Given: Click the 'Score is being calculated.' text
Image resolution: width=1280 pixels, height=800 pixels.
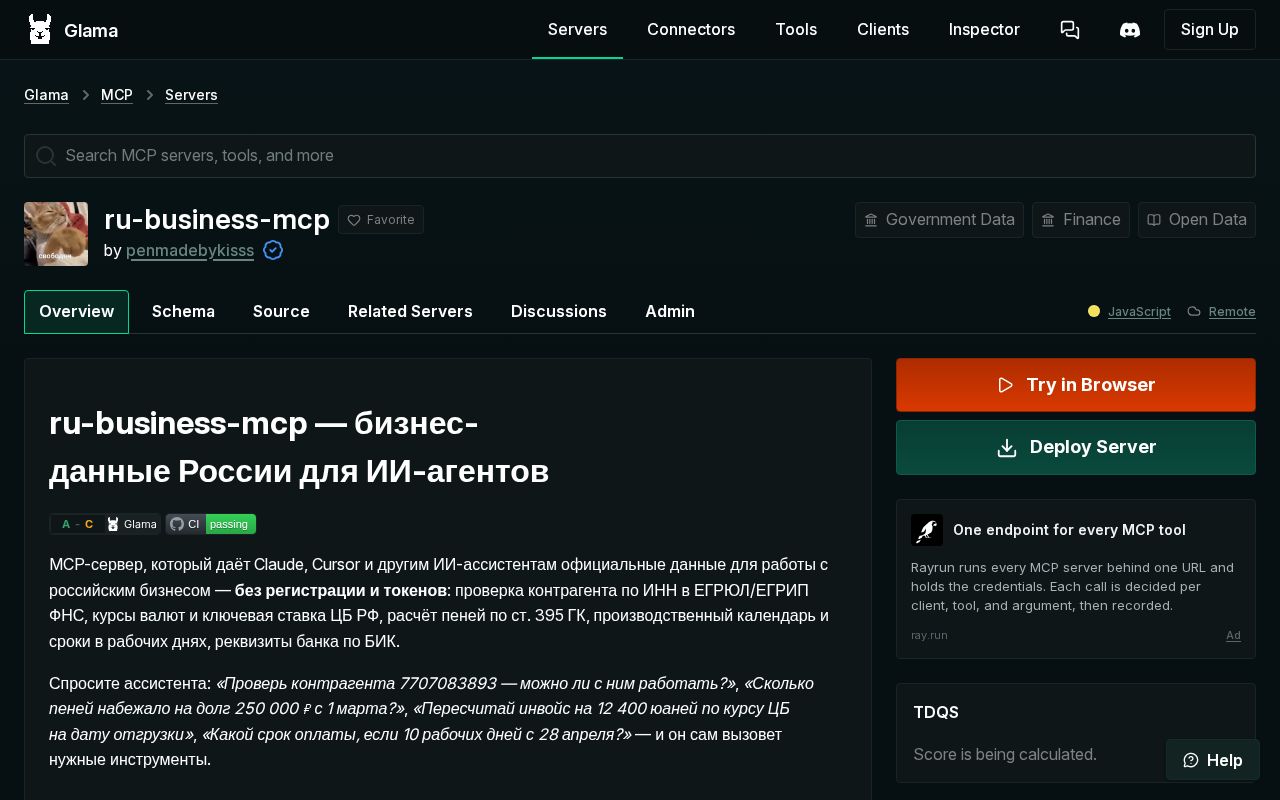Looking at the screenshot, I should tap(1005, 754).
